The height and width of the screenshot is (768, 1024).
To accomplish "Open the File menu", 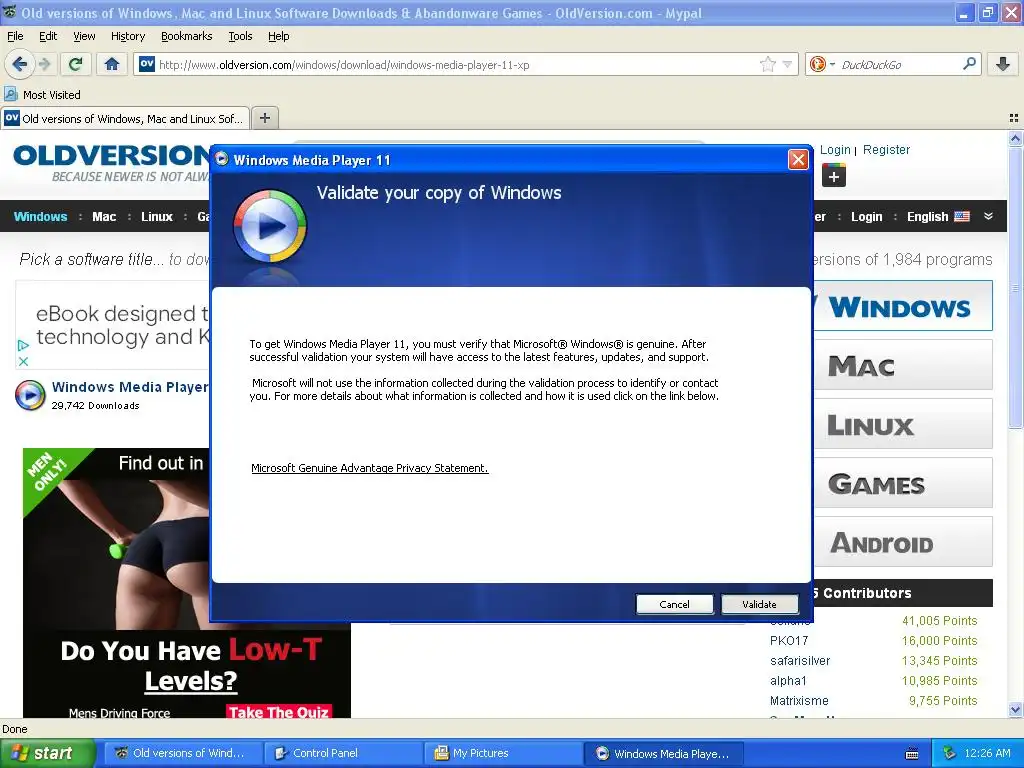I will 15,36.
